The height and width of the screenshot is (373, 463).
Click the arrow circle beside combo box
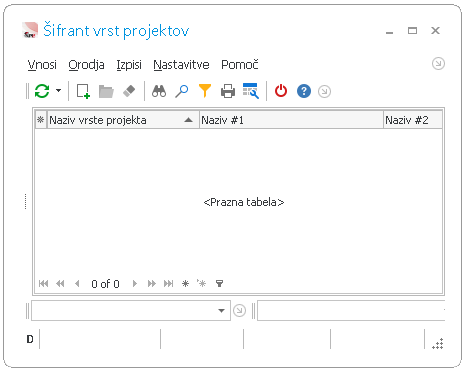(239, 311)
